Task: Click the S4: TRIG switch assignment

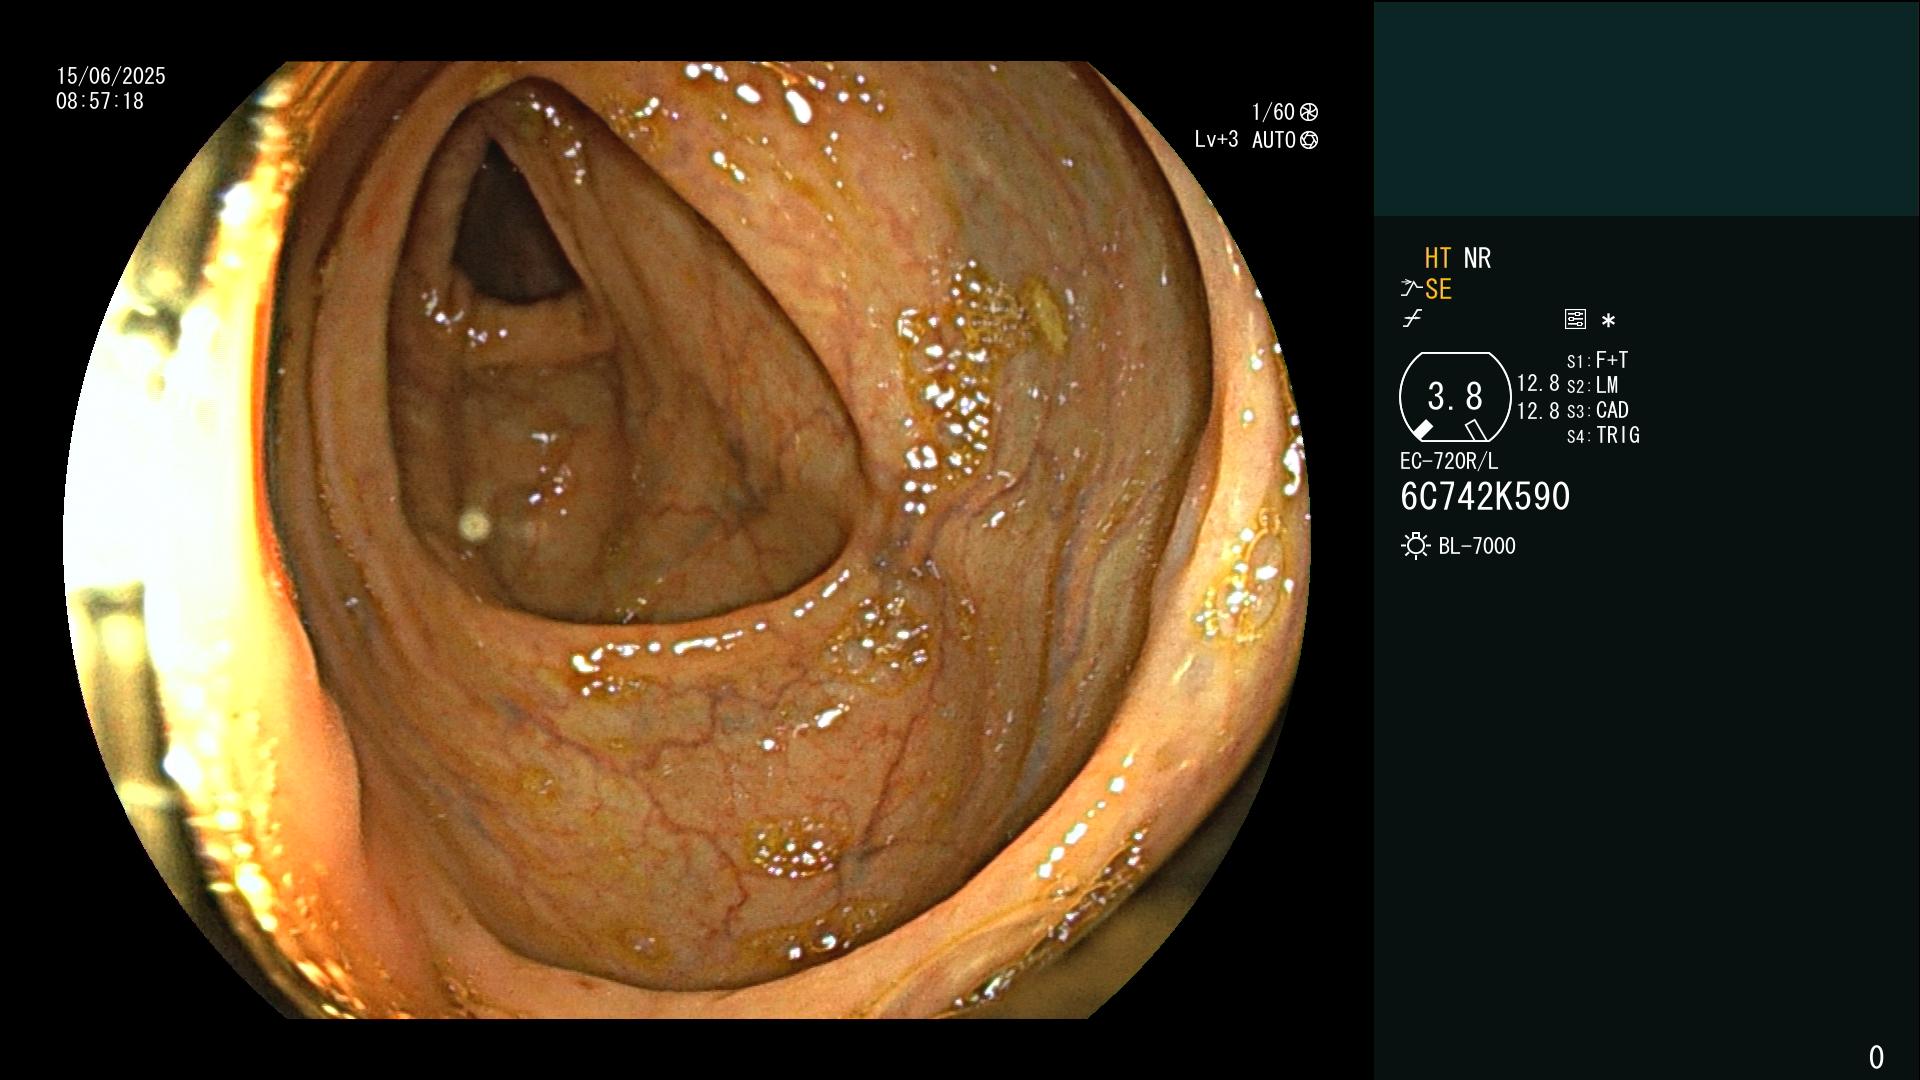Action: click(x=1603, y=435)
